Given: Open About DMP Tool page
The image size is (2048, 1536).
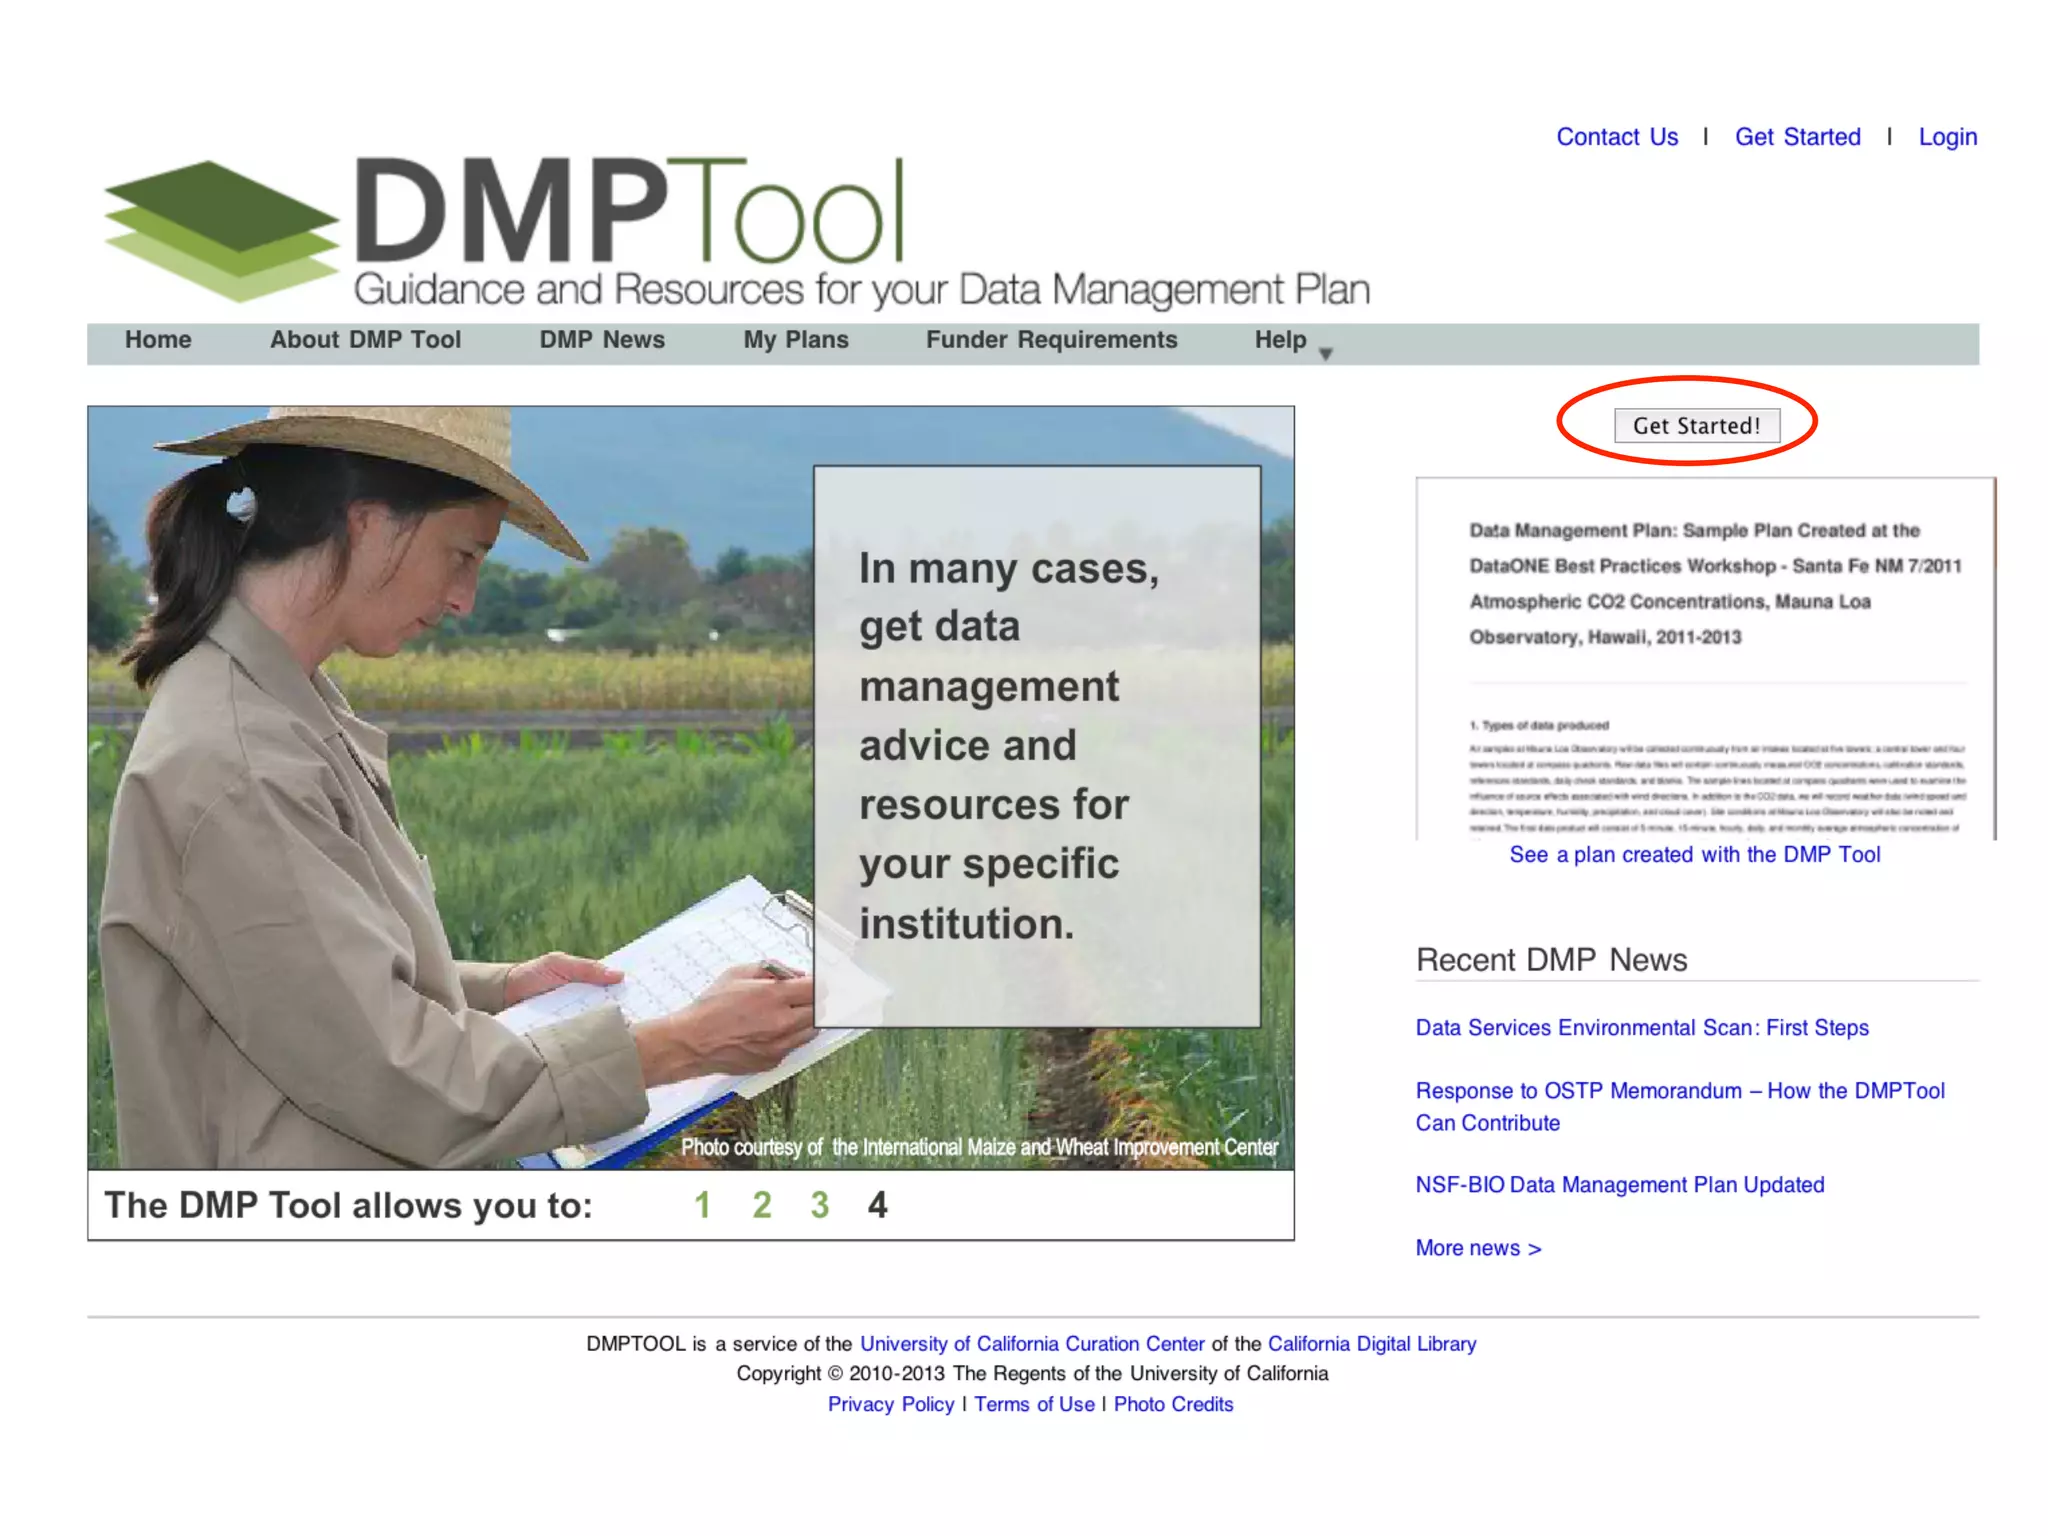Looking at the screenshot, I should (x=365, y=340).
